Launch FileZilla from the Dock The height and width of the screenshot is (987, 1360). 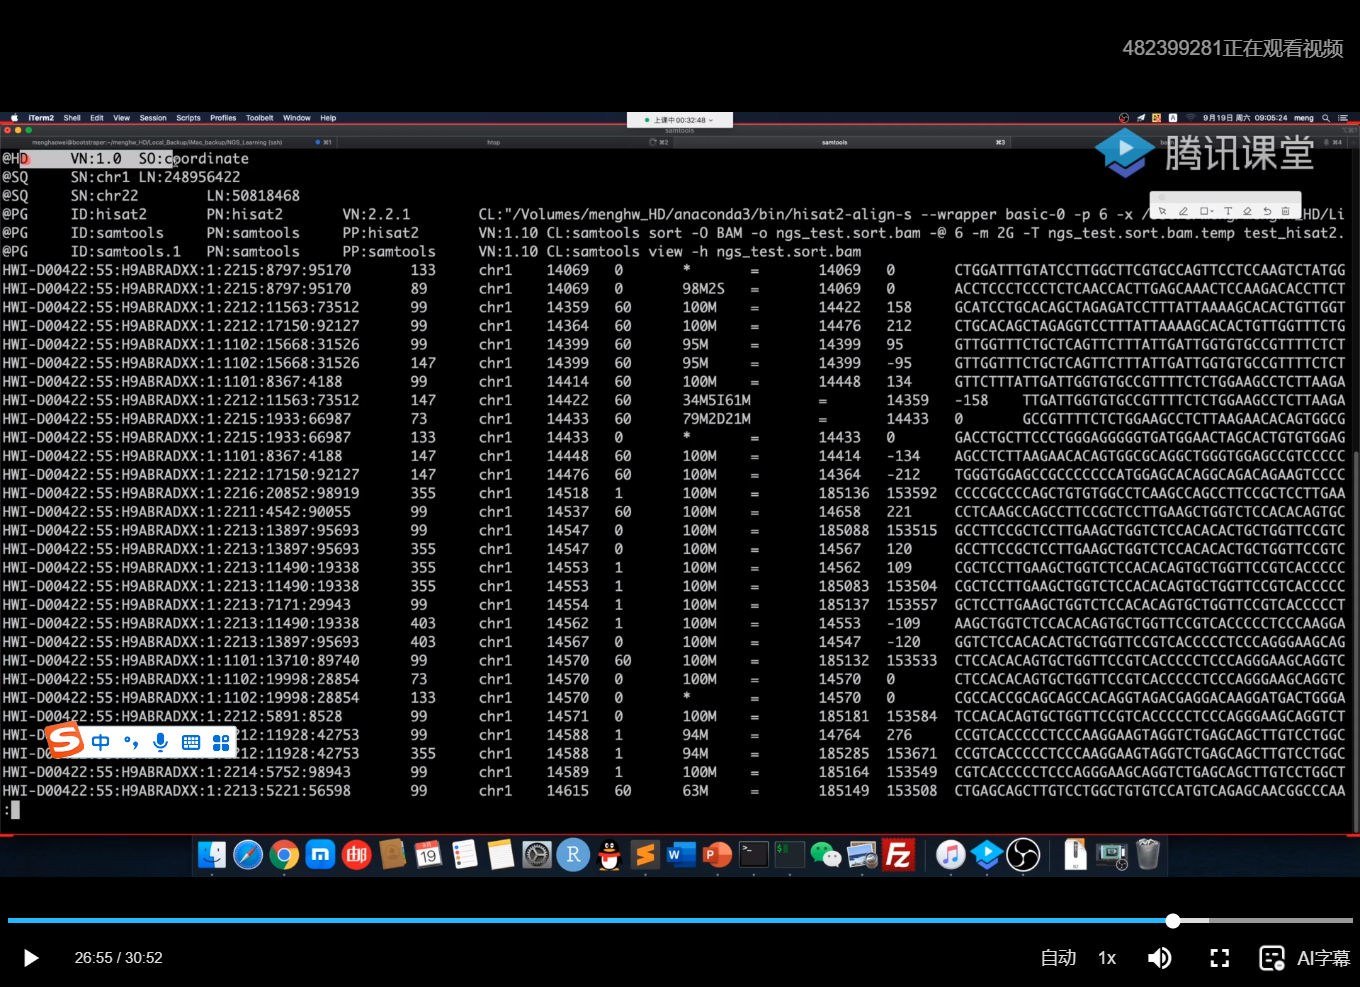tap(898, 855)
